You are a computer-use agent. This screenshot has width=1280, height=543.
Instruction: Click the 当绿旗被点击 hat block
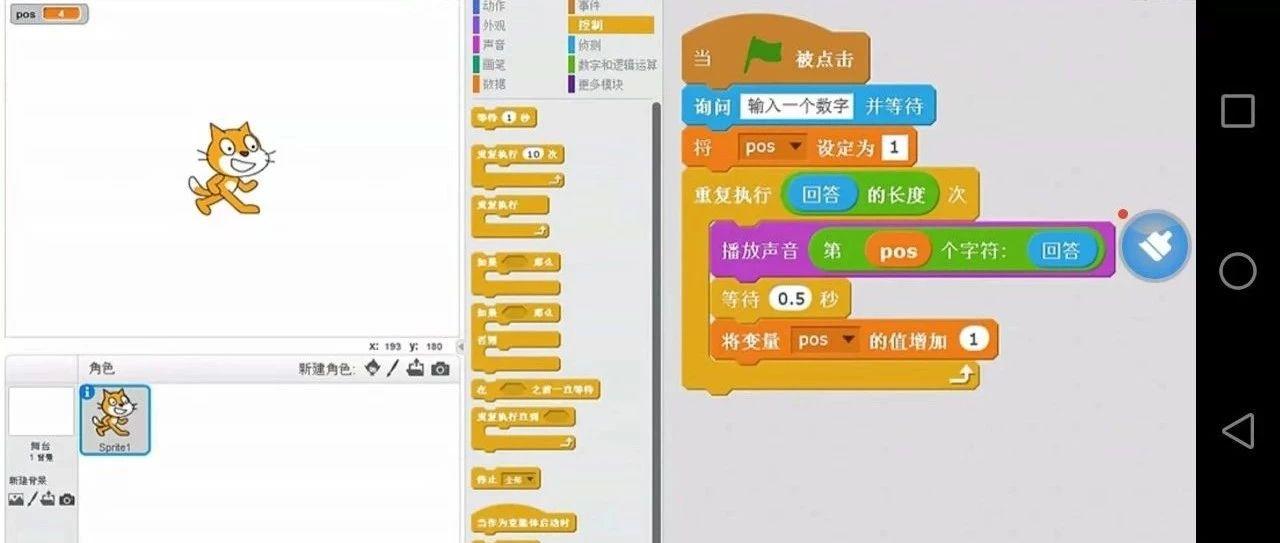pos(775,50)
